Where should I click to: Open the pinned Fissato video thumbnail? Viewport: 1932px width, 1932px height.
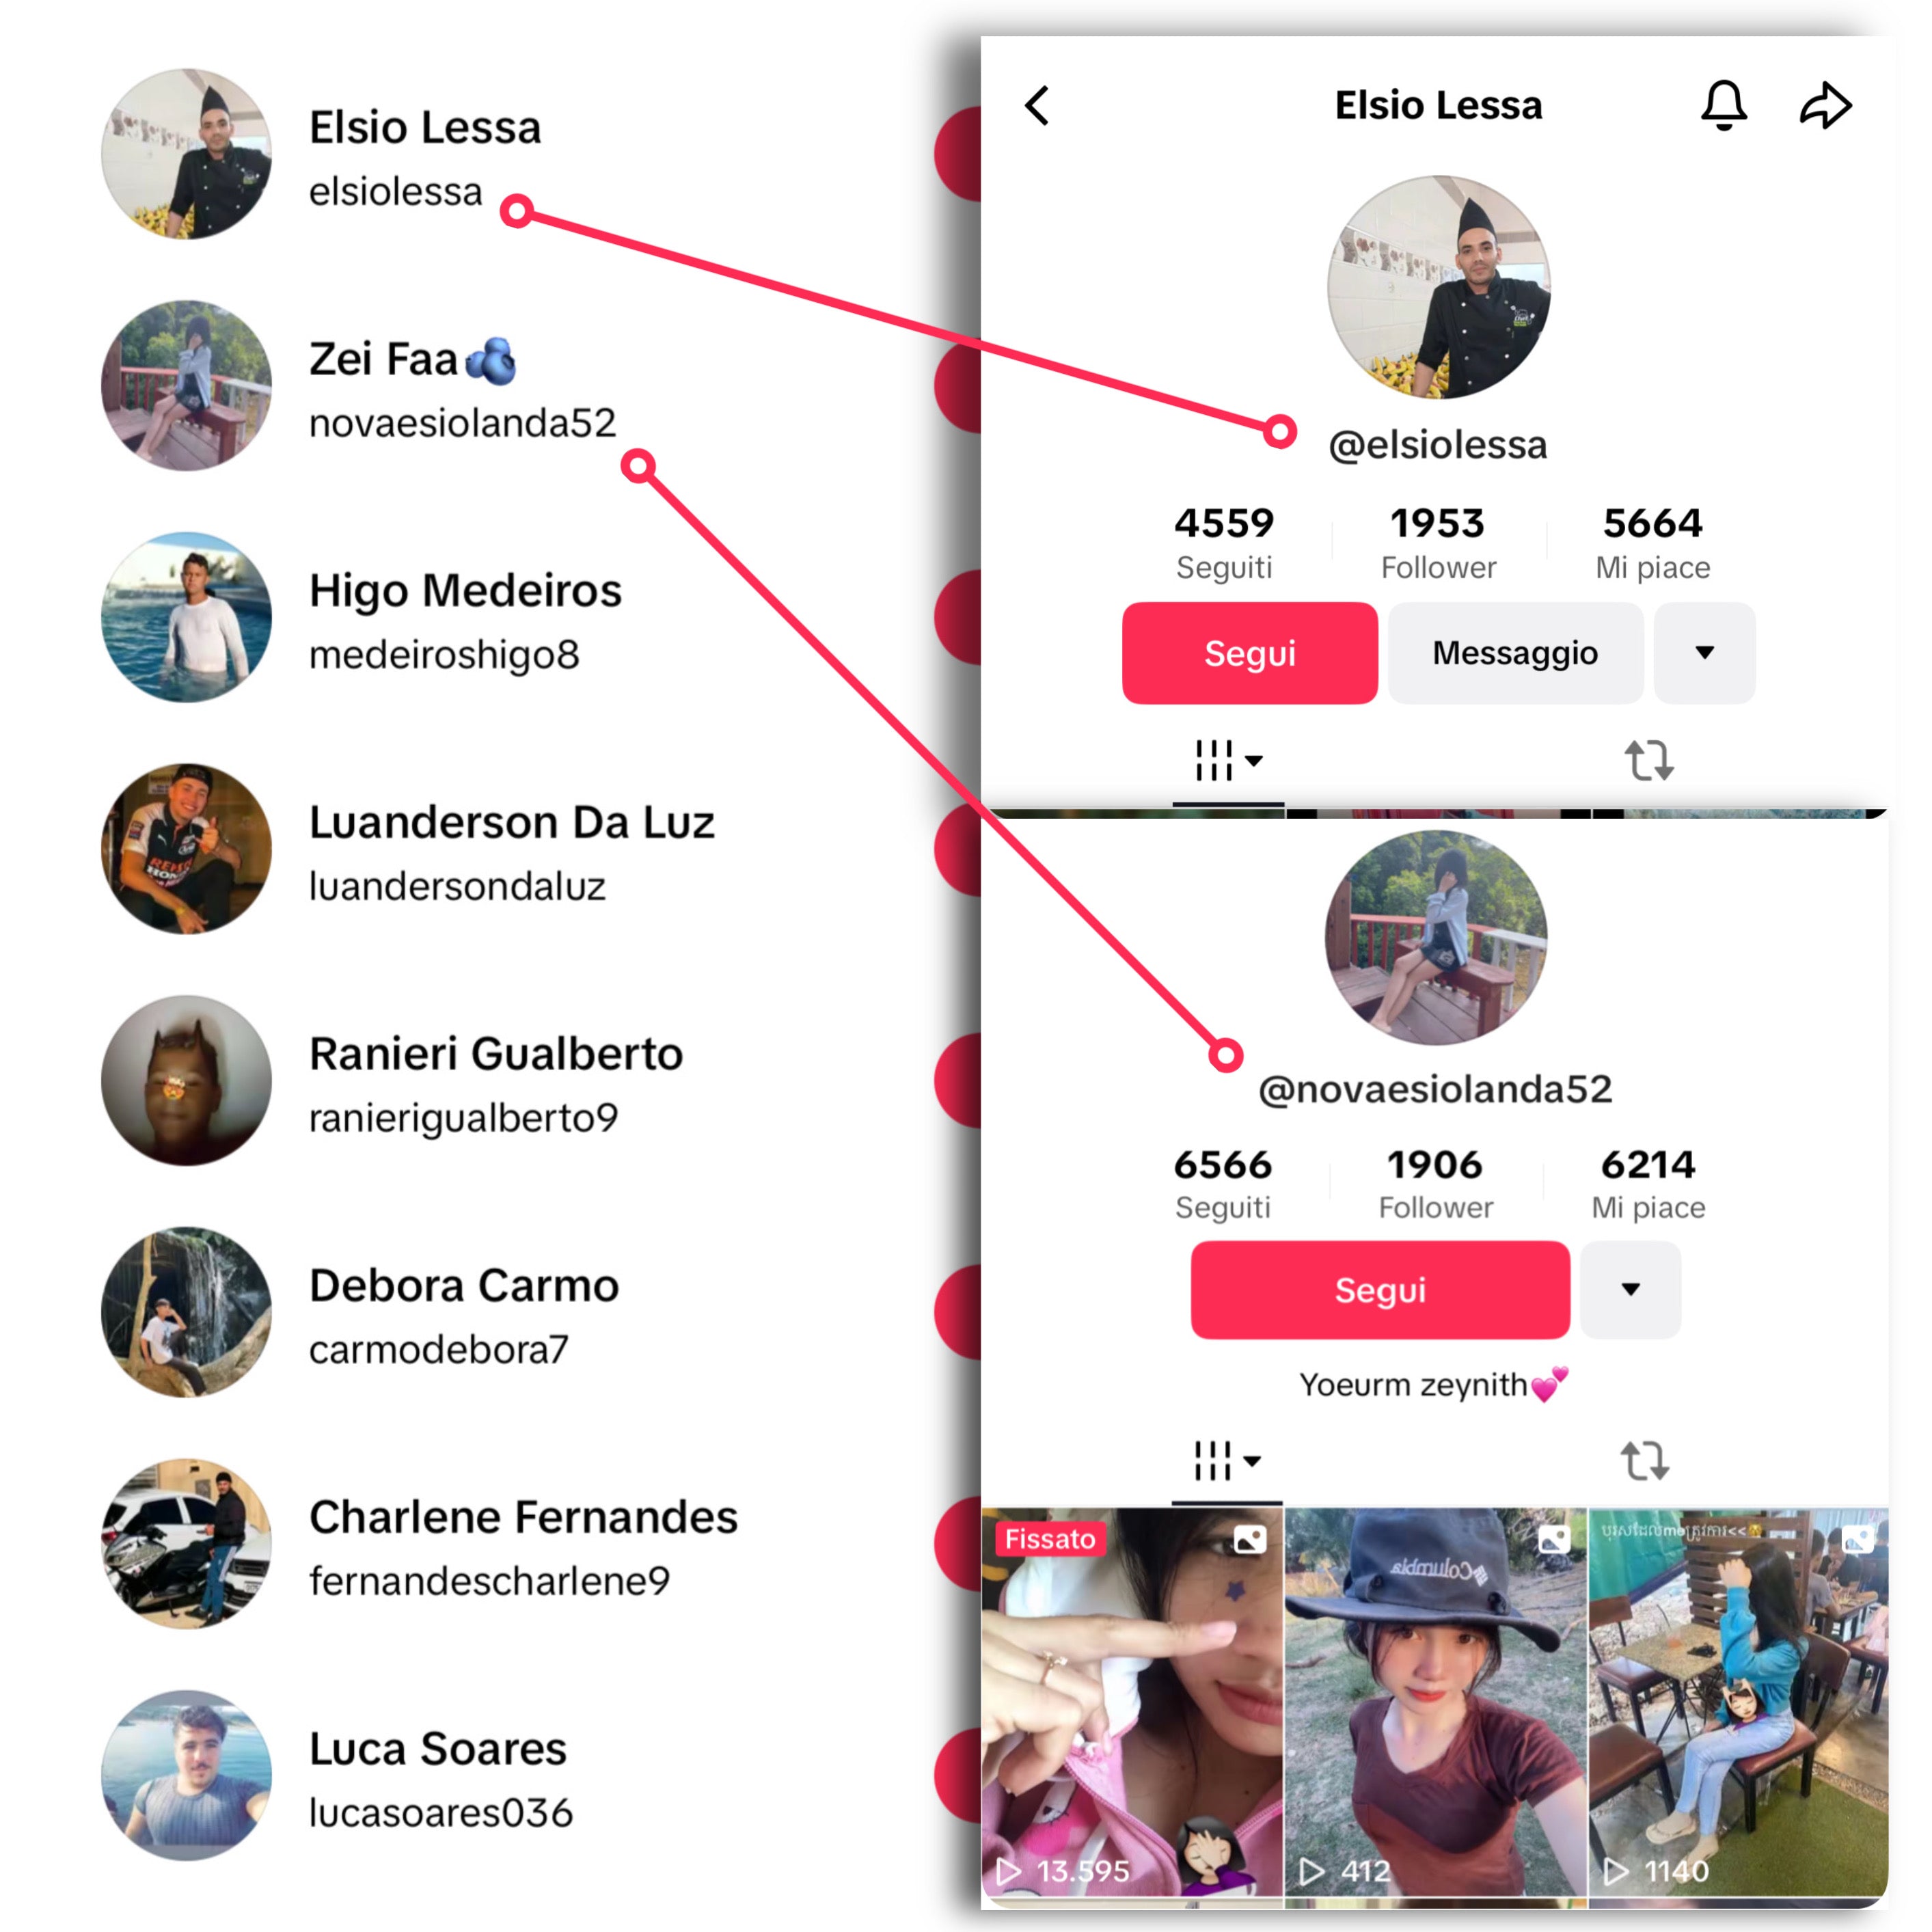[1132, 1702]
